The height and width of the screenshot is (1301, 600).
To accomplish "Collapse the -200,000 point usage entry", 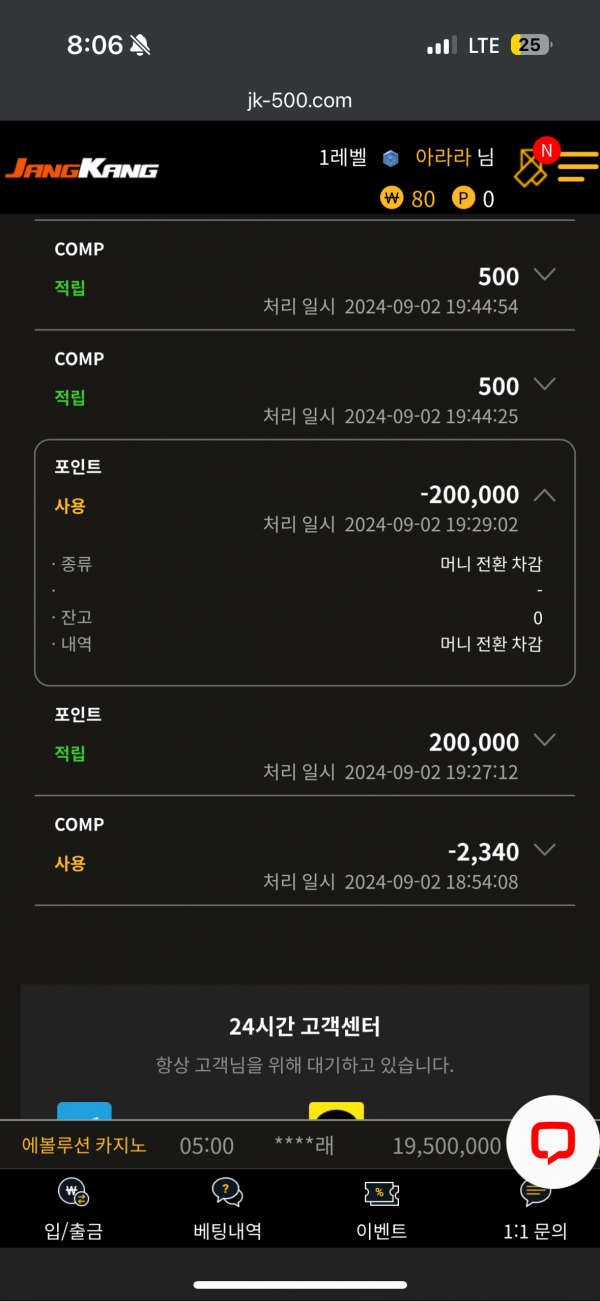I will (x=545, y=494).
